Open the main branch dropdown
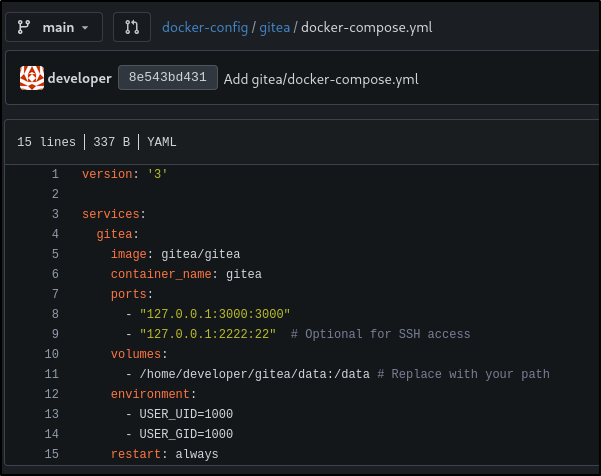This screenshot has height=476, width=601. 54,27
